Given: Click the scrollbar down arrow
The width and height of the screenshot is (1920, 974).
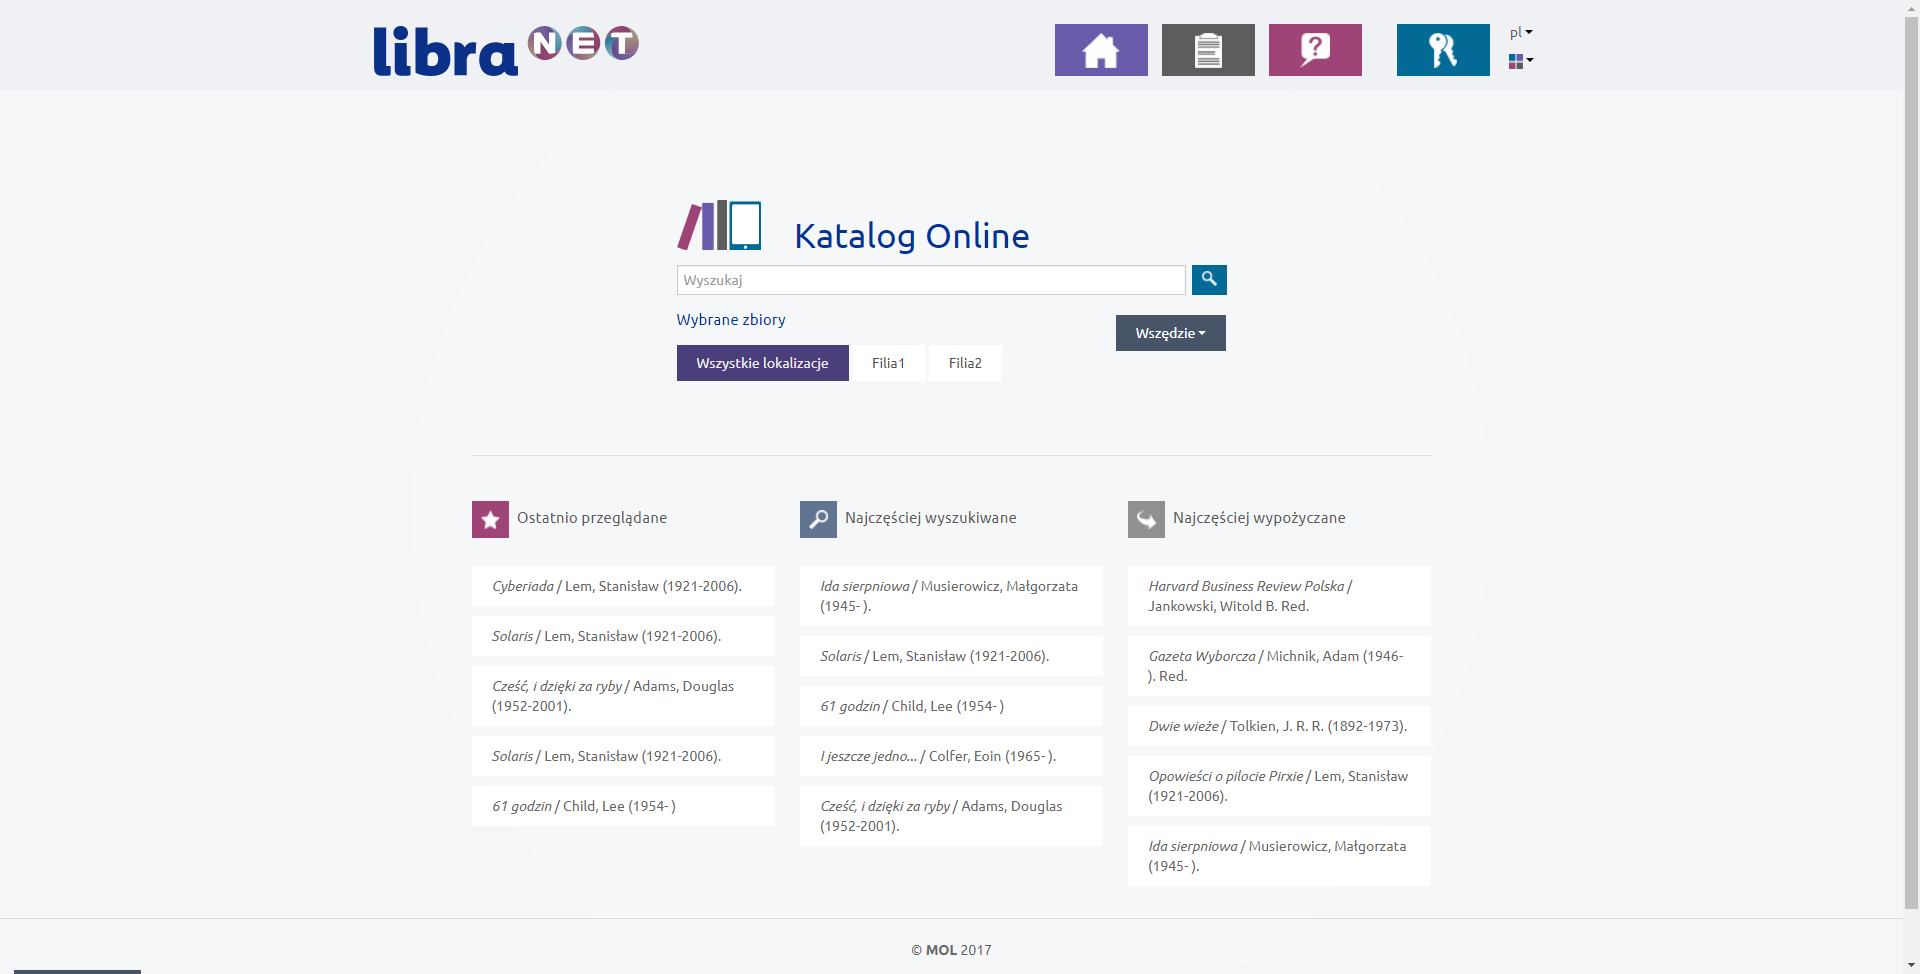Looking at the screenshot, I should (x=1912, y=966).
